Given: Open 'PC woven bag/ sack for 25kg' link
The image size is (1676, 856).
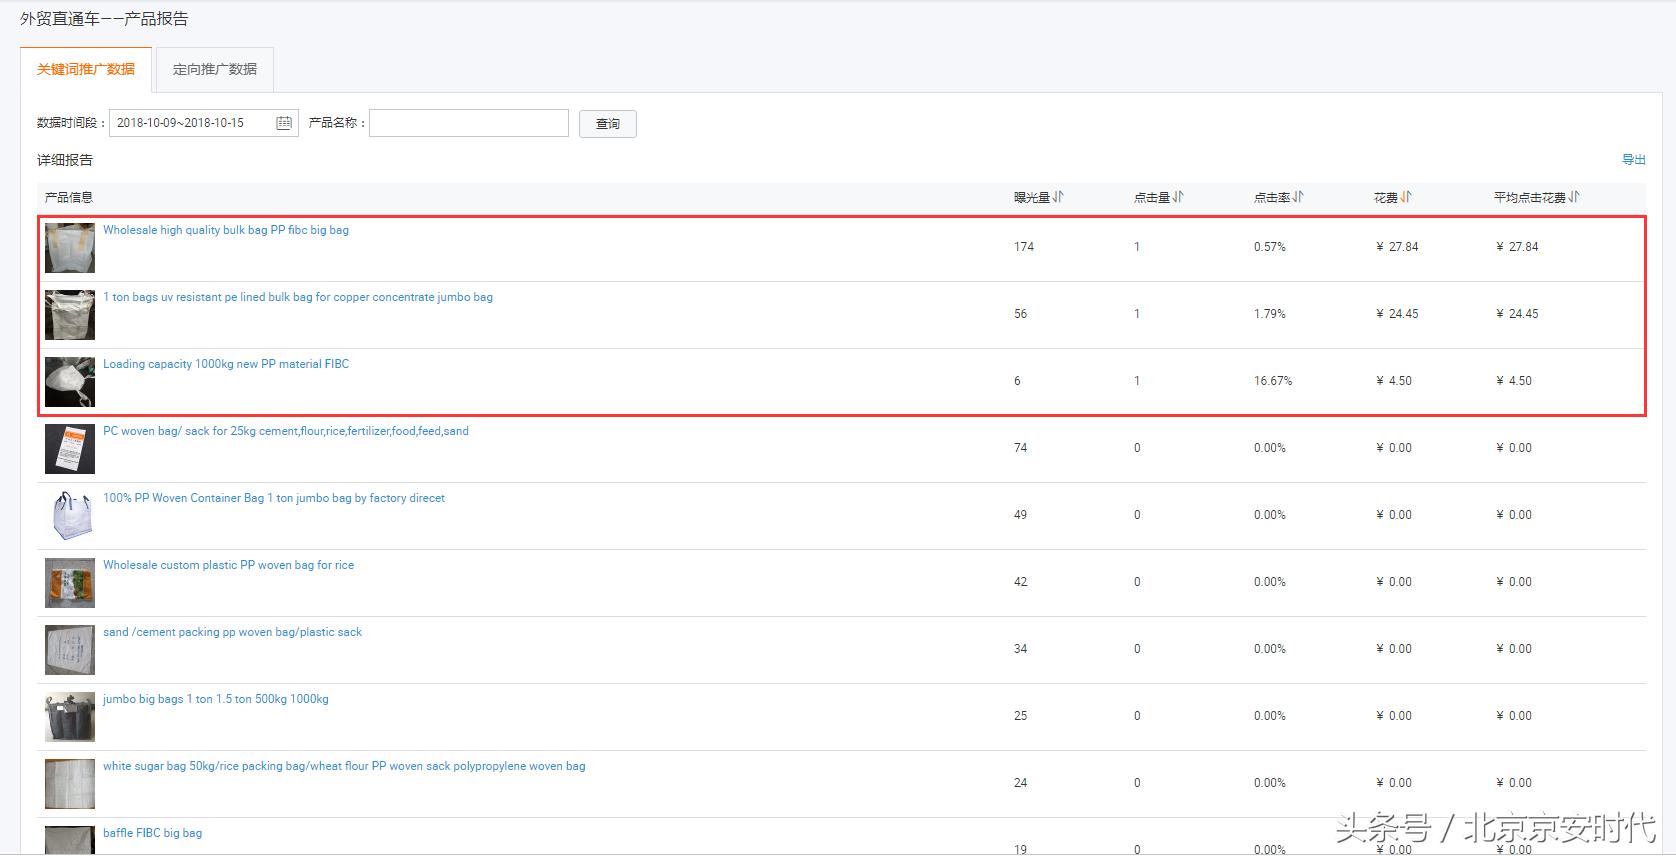Looking at the screenshot, I should click(x=286, y=431).
